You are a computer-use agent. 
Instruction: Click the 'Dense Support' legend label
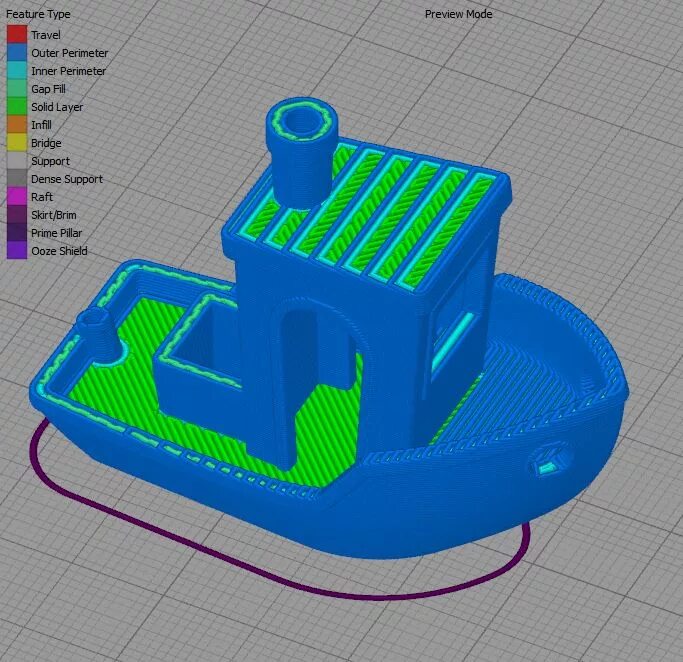67,179
